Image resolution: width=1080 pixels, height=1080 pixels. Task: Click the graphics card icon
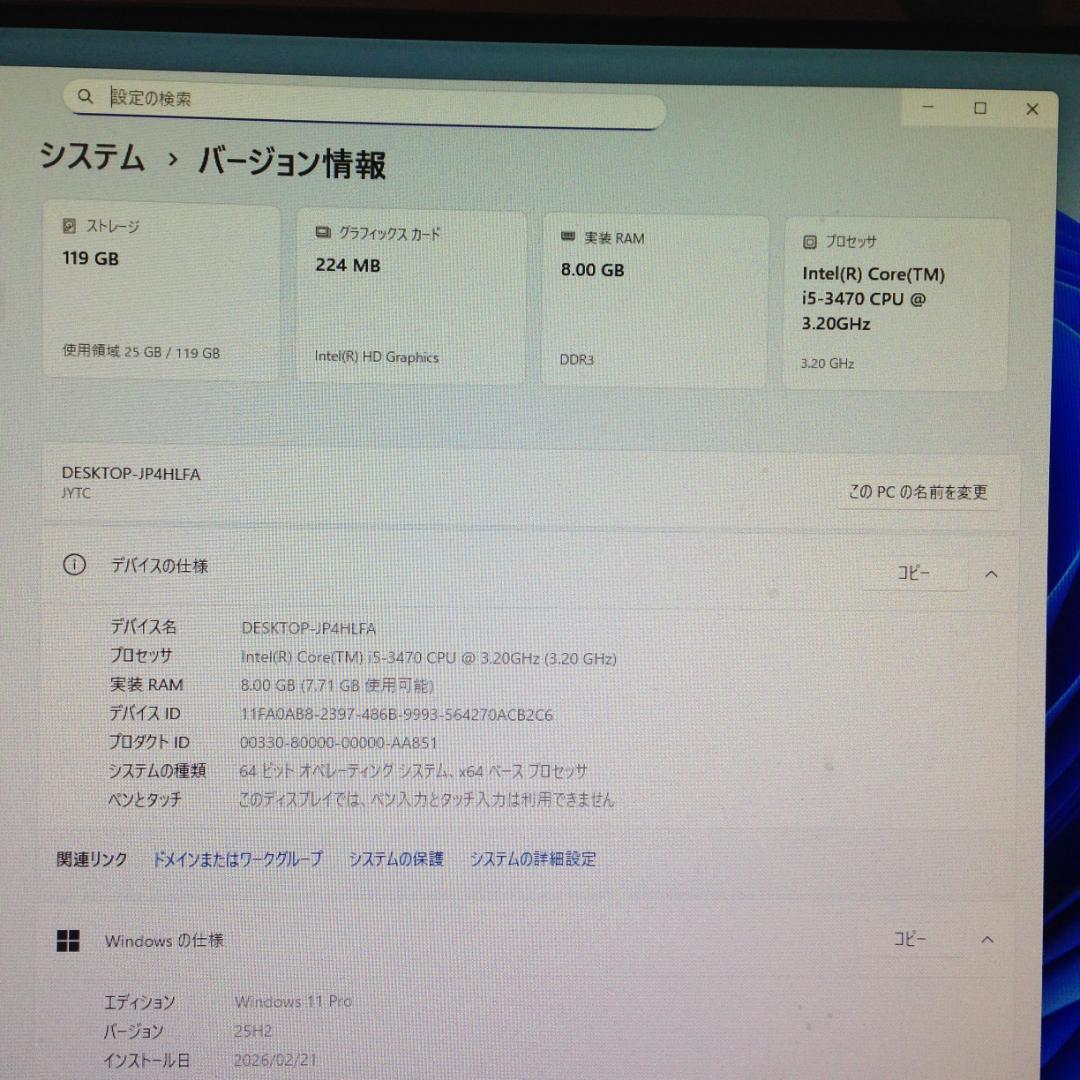pos(322,232)
